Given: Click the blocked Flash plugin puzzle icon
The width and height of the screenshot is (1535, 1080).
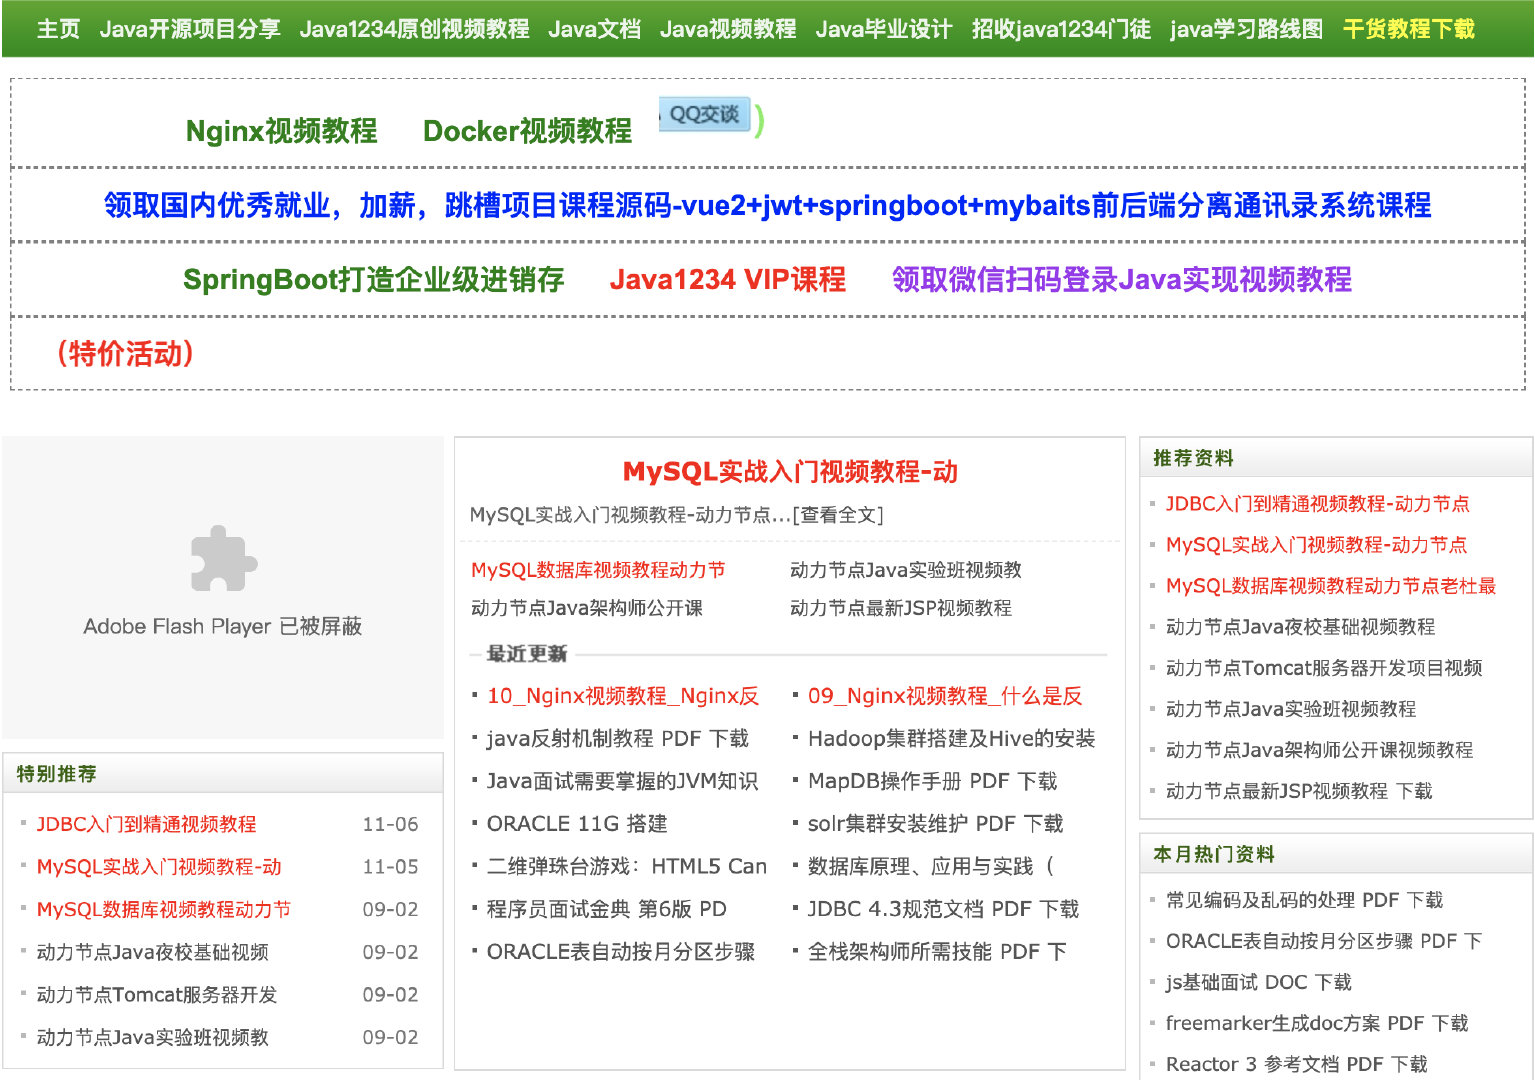Looking at the screenshot, I should [224, 558].
